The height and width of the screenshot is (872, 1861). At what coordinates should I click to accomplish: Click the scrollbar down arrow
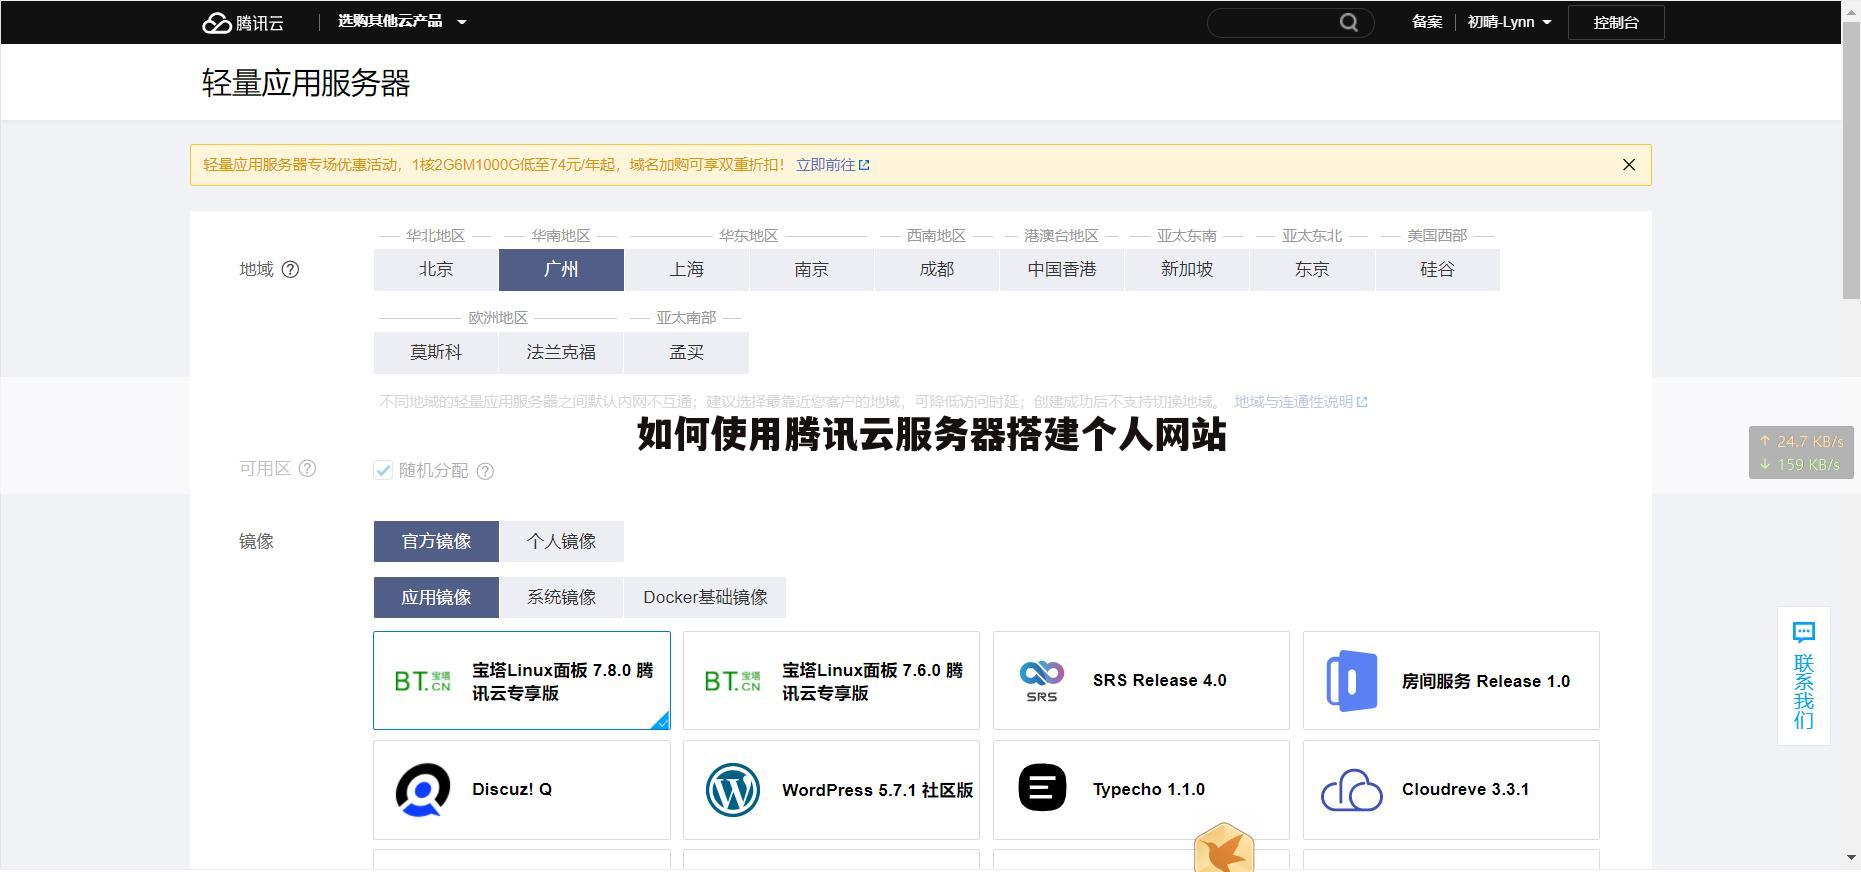coord(1851,858)
